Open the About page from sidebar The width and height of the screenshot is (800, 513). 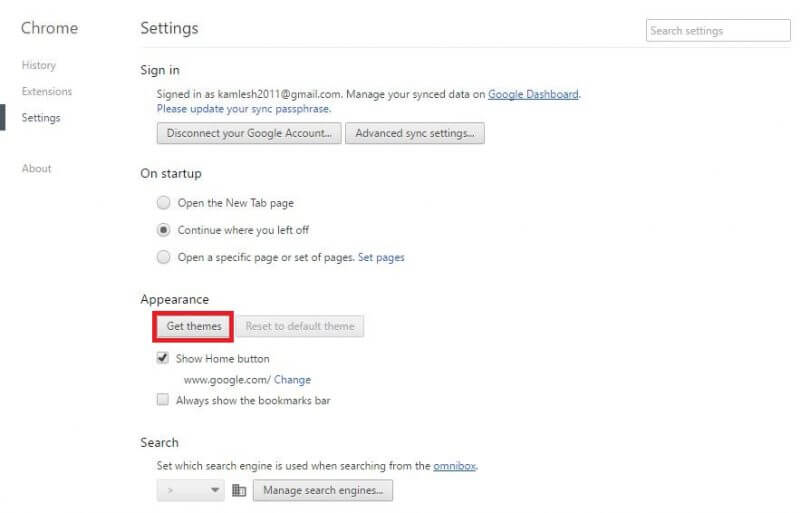coord(36,168)
